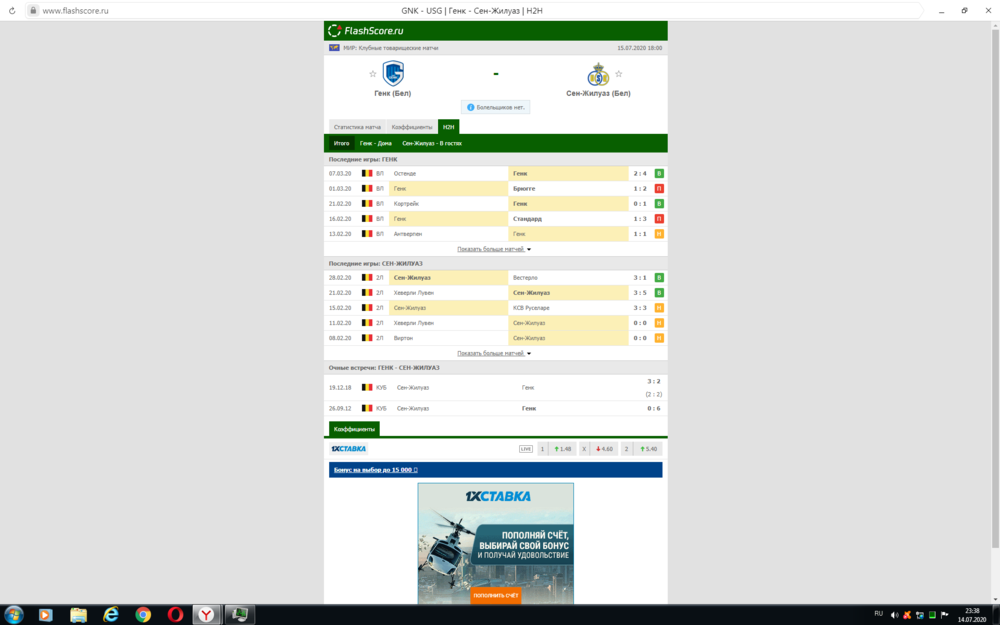The width and height of the screenshot is (1000, 625).
Task: Click the win badge in the 28.02.20 Вестерло row
Action: pos(659,278)
